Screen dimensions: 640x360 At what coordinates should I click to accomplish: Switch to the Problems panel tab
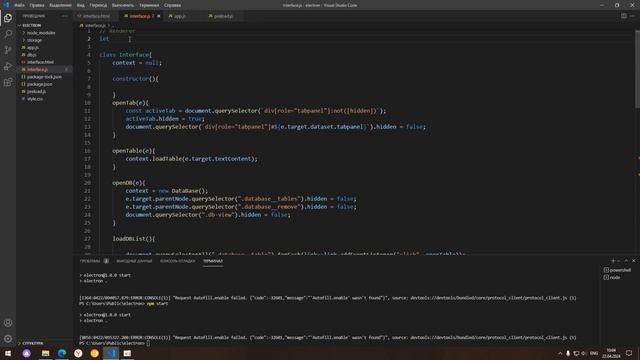click(x=94, y=261)
